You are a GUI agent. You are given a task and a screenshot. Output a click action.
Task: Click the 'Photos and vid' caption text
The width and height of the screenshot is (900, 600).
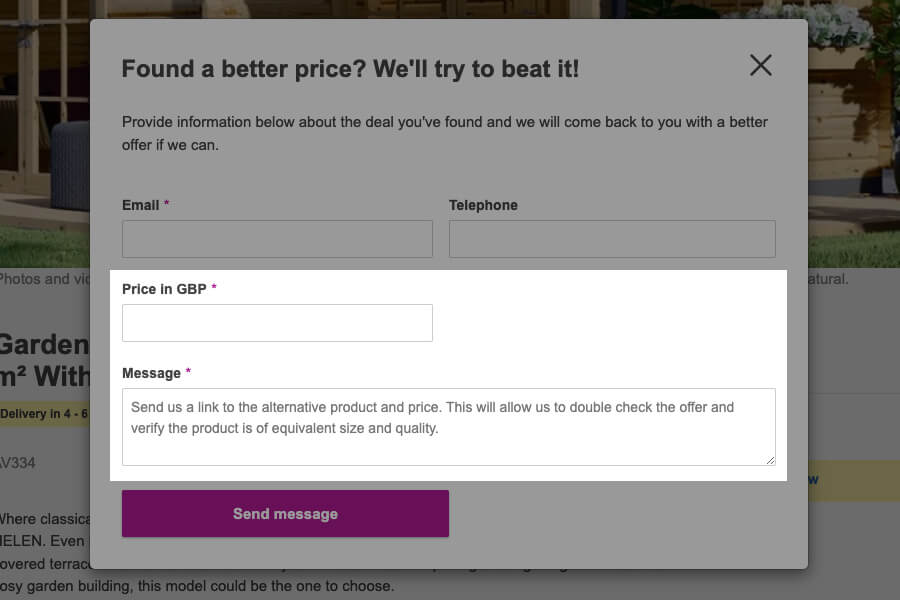click(45, 279)
